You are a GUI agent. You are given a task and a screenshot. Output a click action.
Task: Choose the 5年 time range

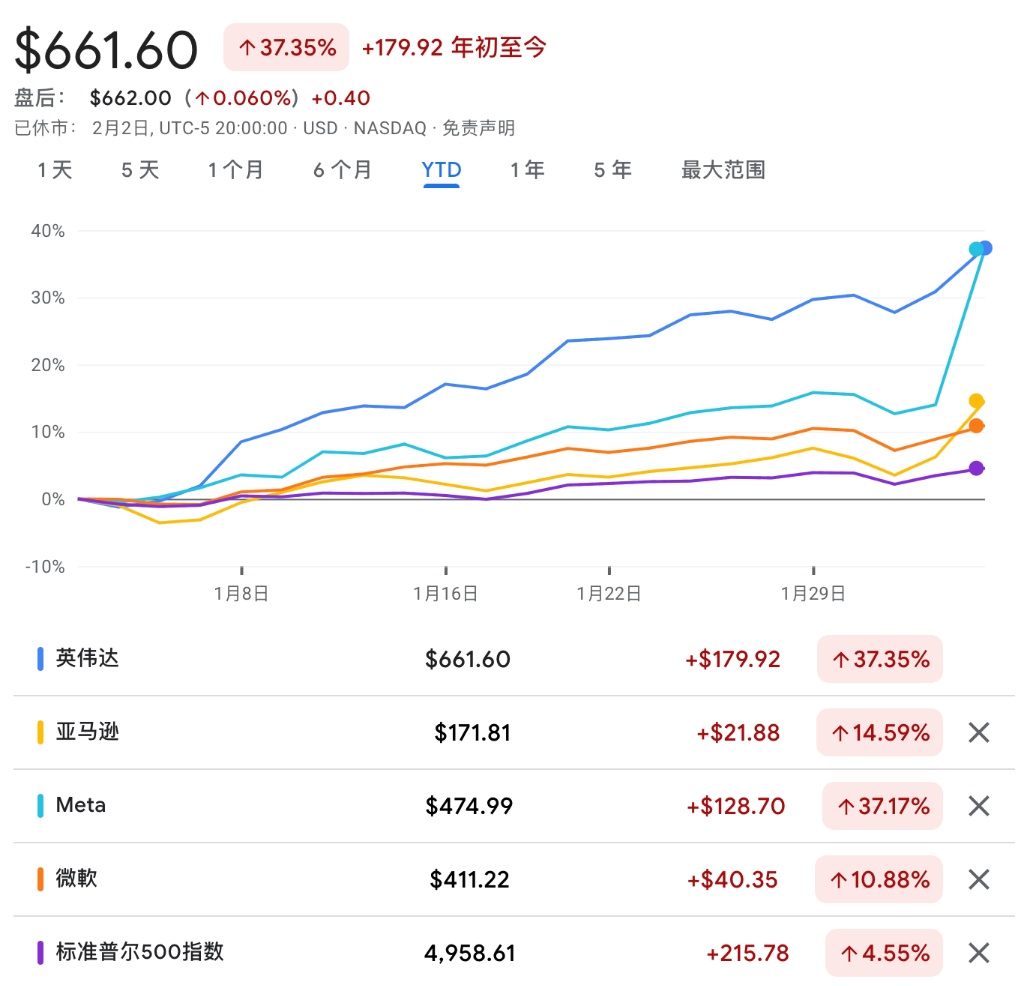point(612,170)
